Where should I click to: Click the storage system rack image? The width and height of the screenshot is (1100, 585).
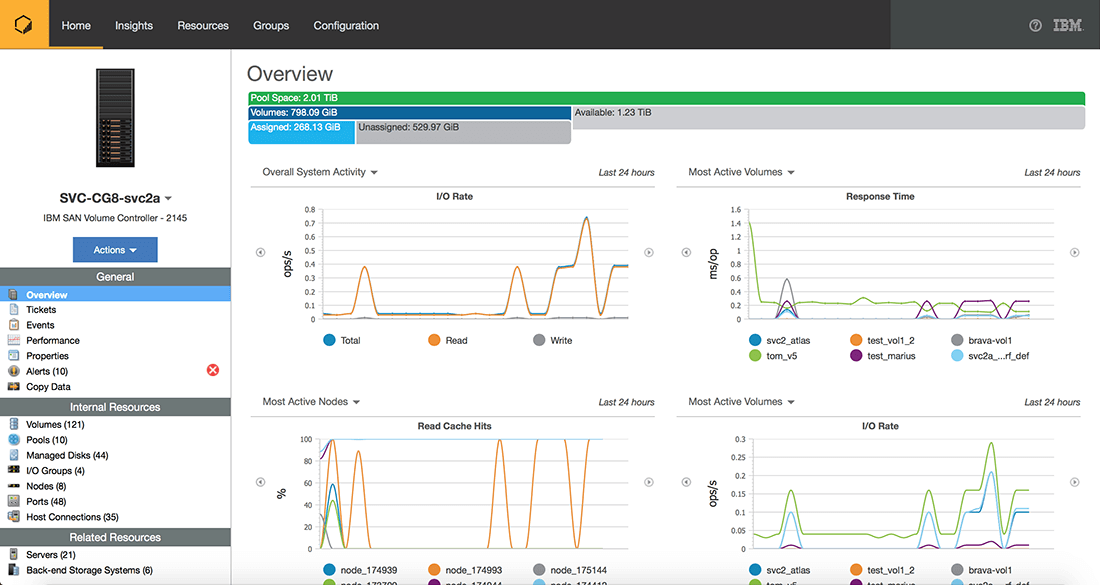(115, 118)
